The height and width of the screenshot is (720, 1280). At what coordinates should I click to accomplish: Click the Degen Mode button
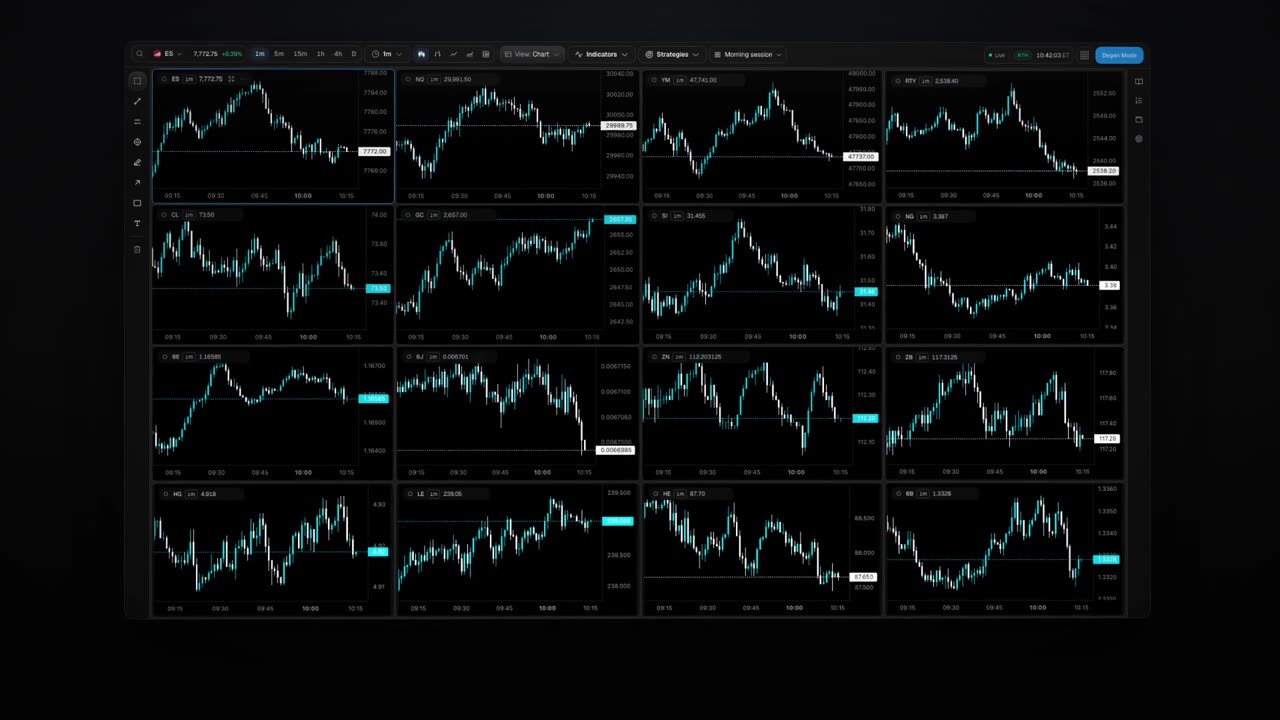pyautogui.click(x=1119, y=55)
